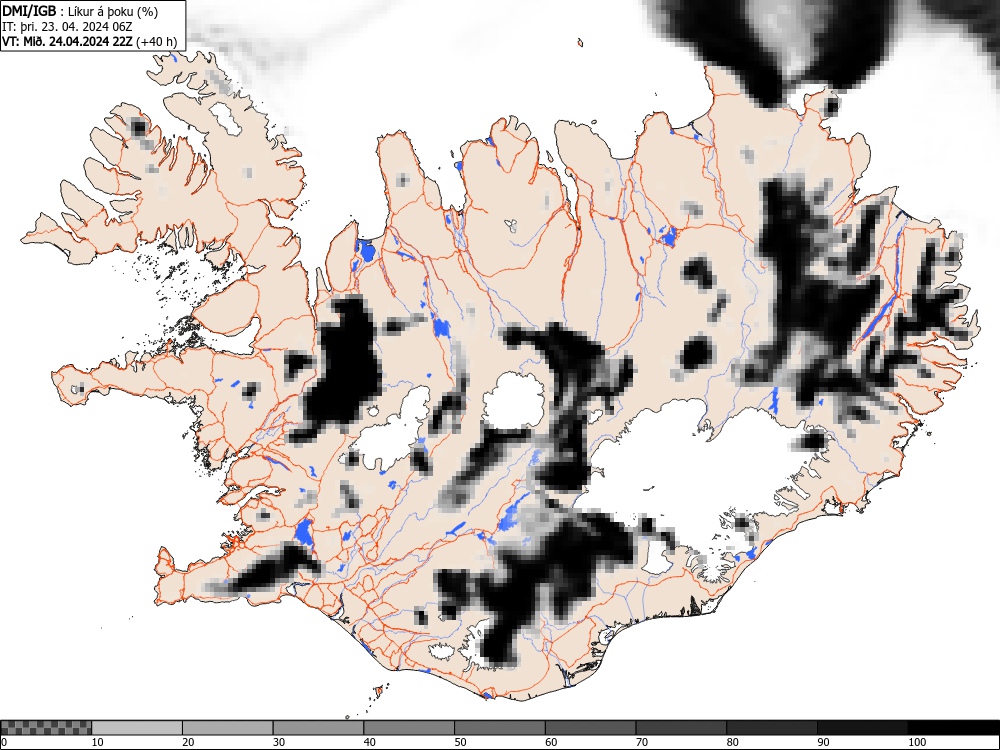
Task: Click the legend label "50"
Action: pyautogui.click(x=460, y=742)
